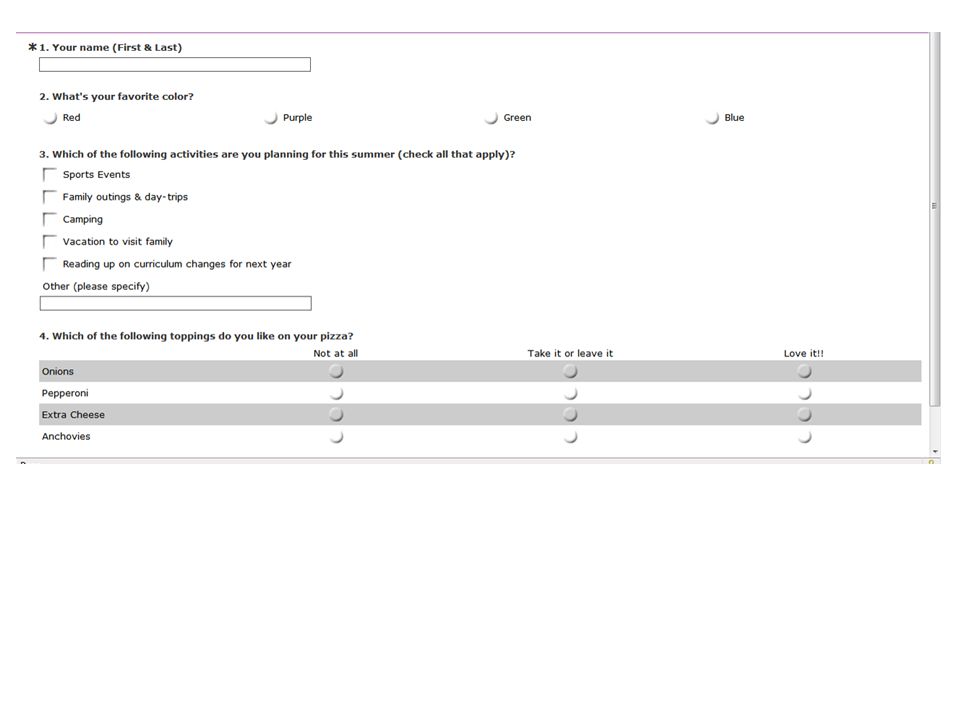Tick Reading up on curriculum changes checkbox
The image size is (960, 720).
click(50, 264)
